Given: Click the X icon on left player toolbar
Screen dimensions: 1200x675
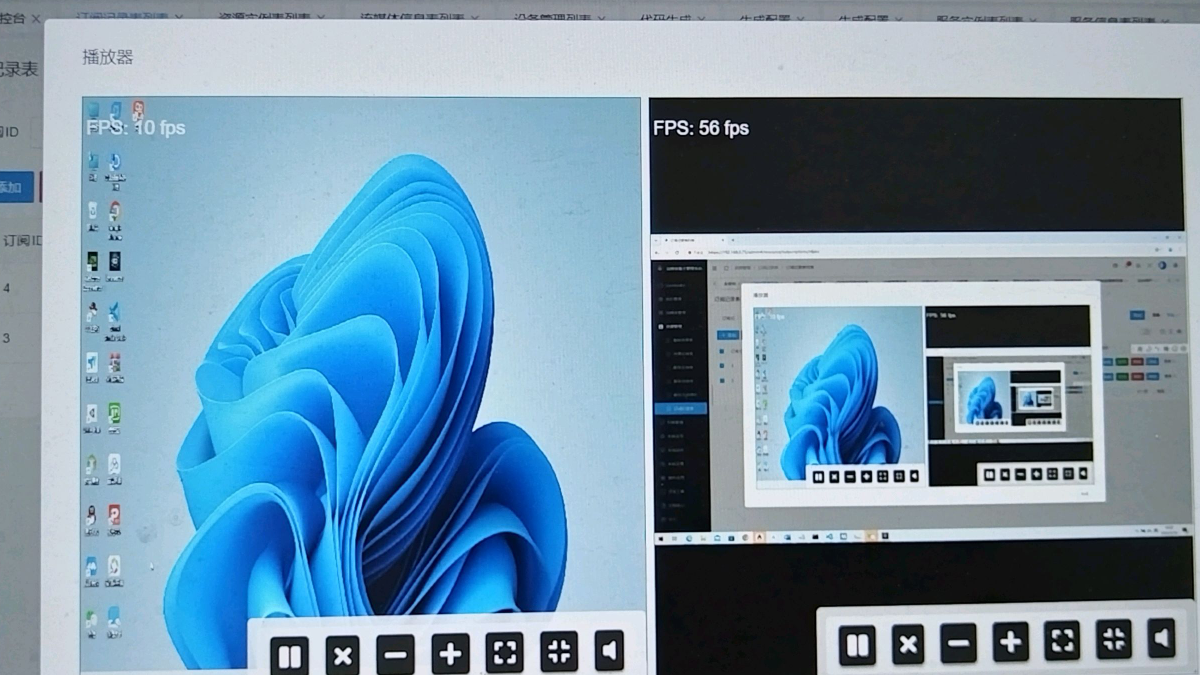Looking at the screenshot, I should pos(343,656).
